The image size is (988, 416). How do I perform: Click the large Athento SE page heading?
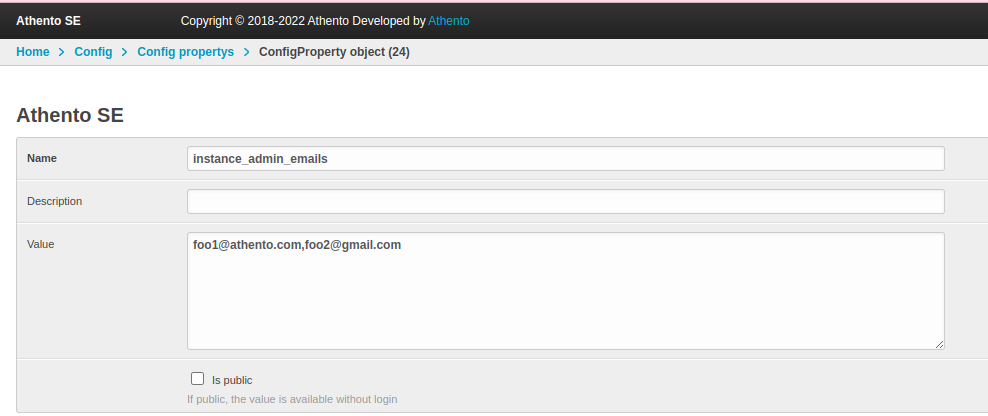[70, 115]
